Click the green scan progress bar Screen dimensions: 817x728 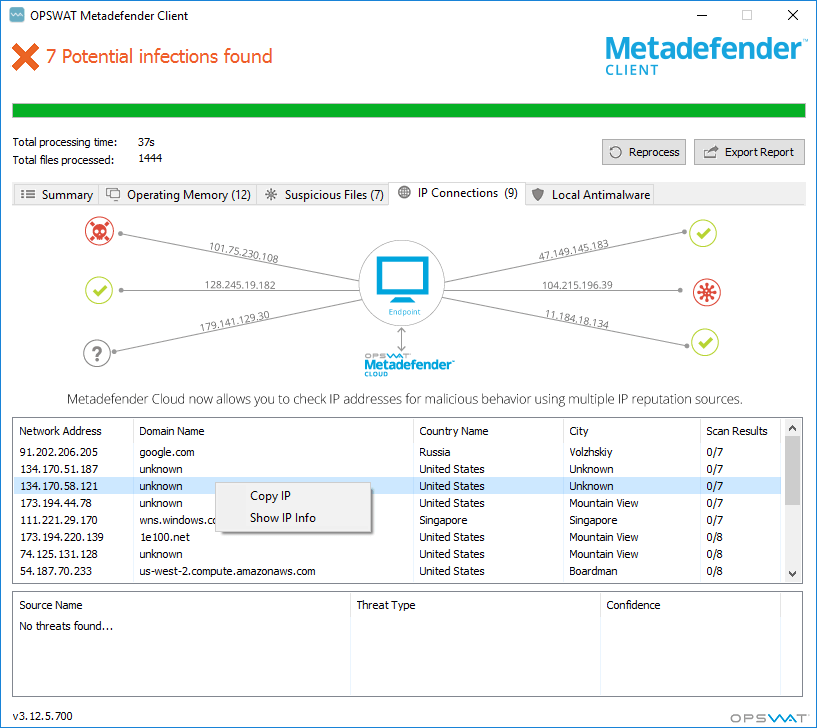tap(408, 110)
